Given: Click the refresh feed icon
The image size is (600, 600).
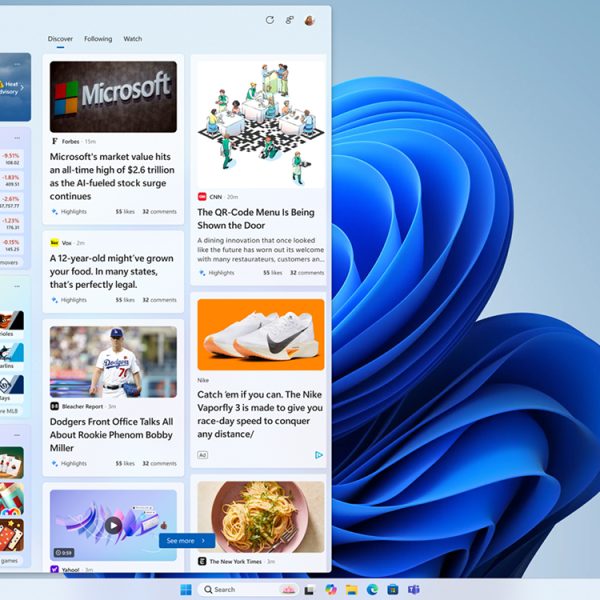Looking at the screenshot, I should pyautogui.click(x=270, y=20).
